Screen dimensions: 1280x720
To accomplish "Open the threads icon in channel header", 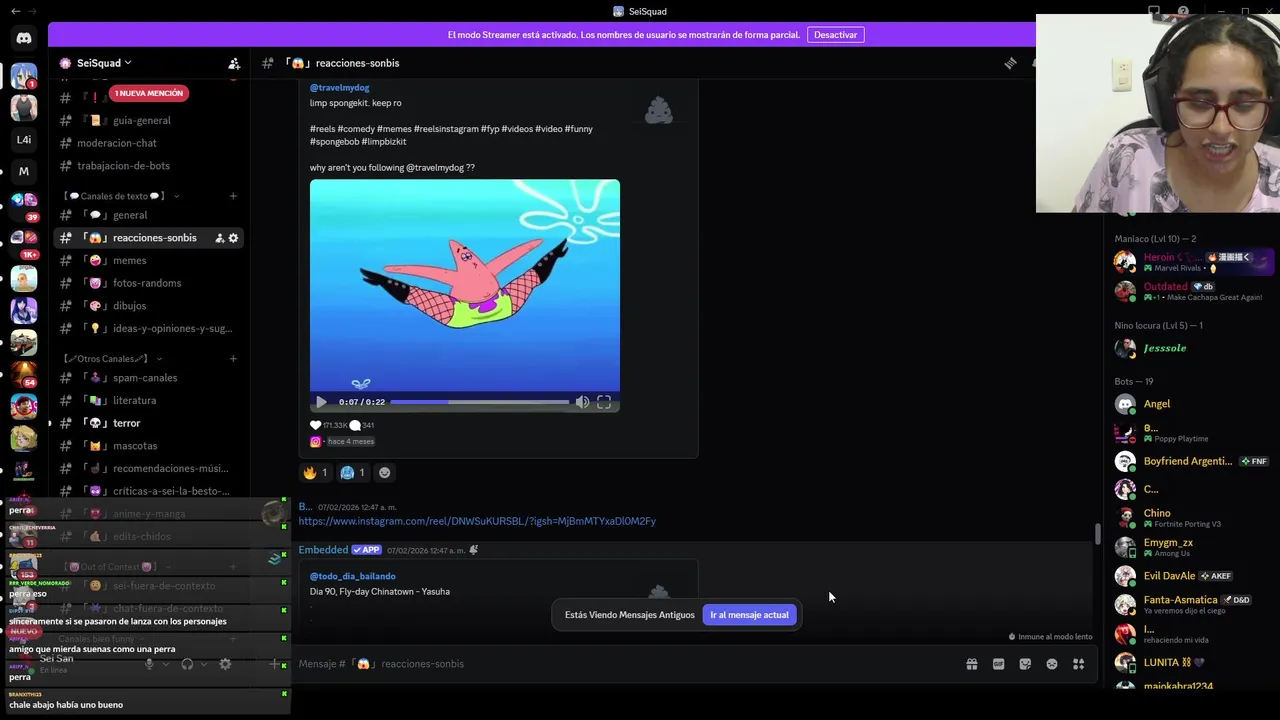I will point(1010,63).
